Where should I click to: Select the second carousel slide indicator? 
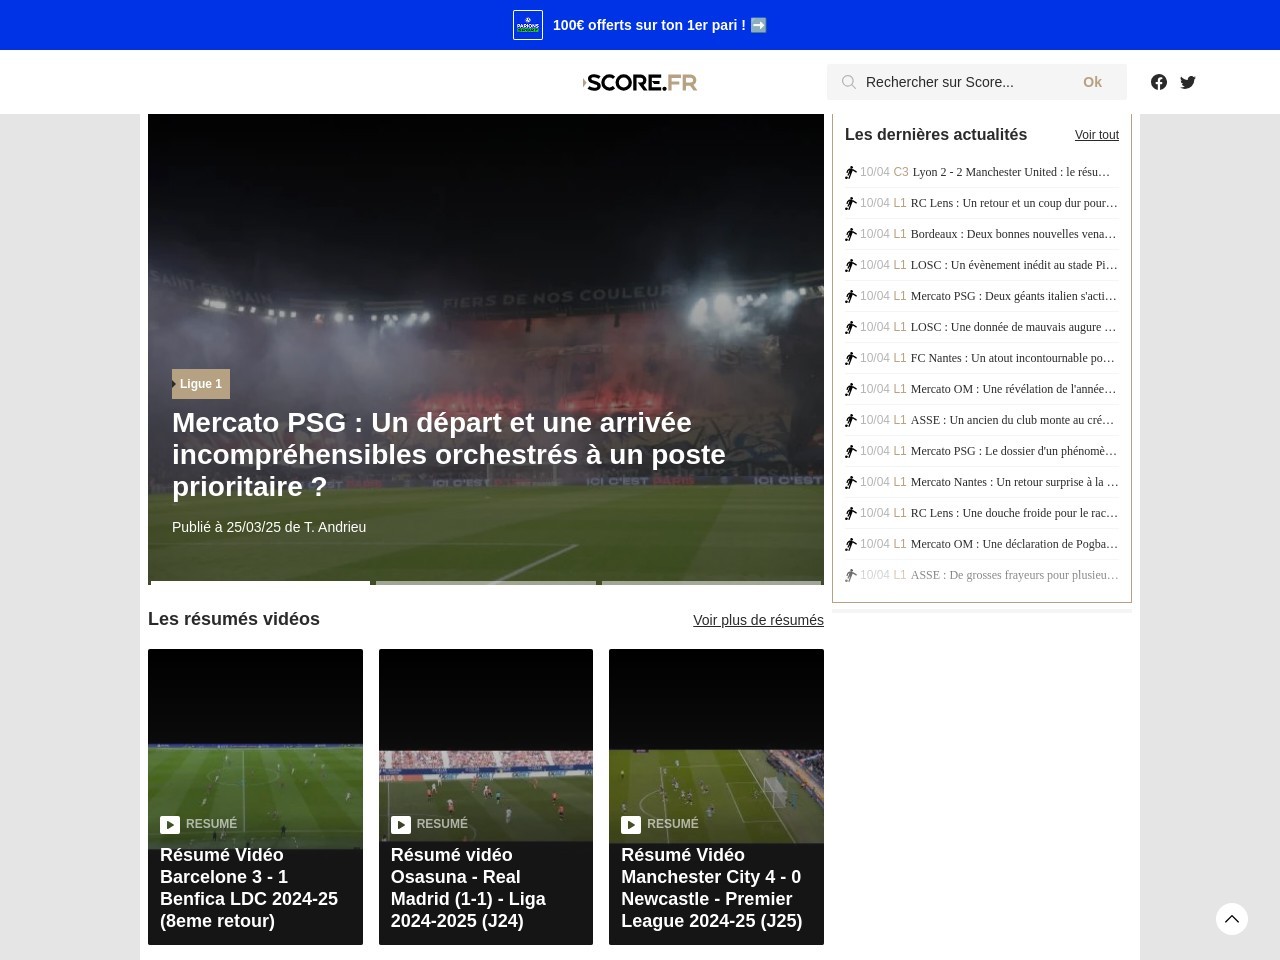486,583
